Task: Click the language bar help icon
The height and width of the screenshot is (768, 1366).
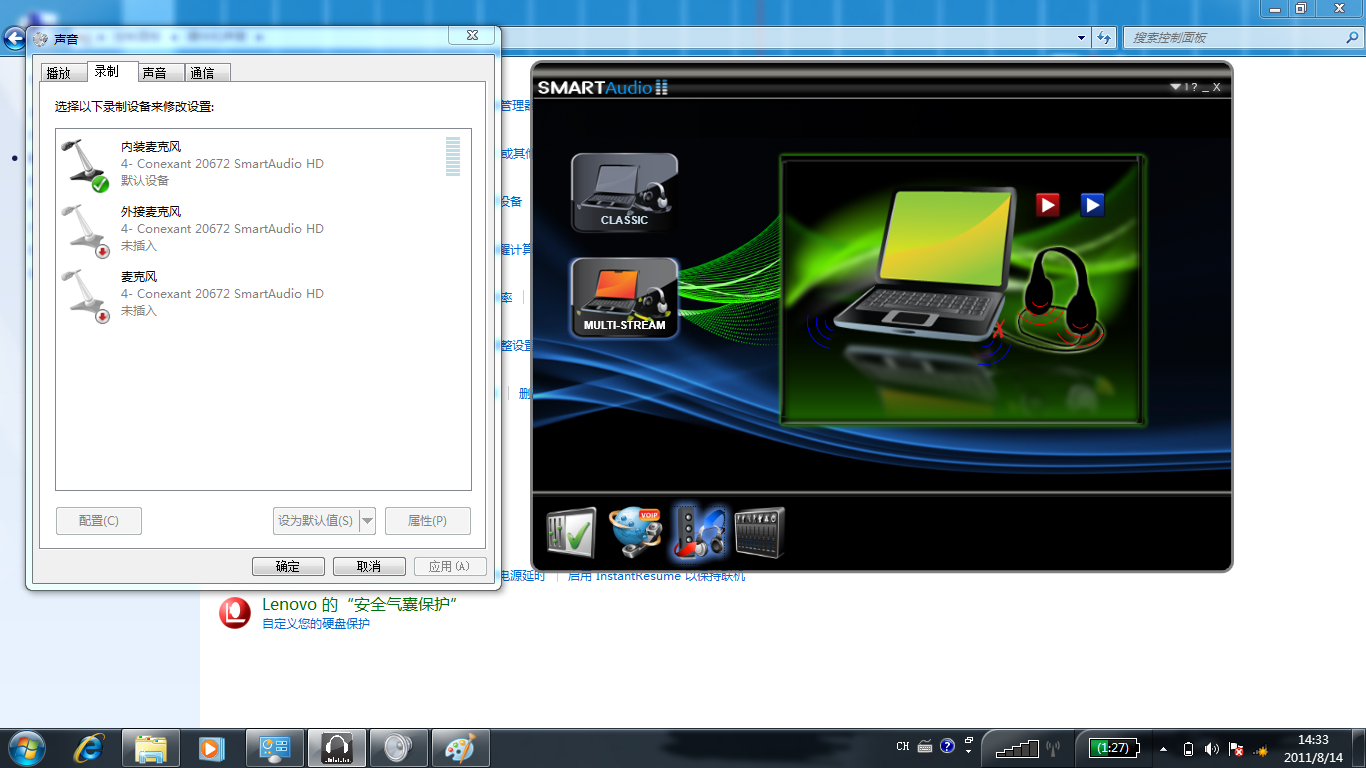Action: pyautogui.click(x=948, y=747)
